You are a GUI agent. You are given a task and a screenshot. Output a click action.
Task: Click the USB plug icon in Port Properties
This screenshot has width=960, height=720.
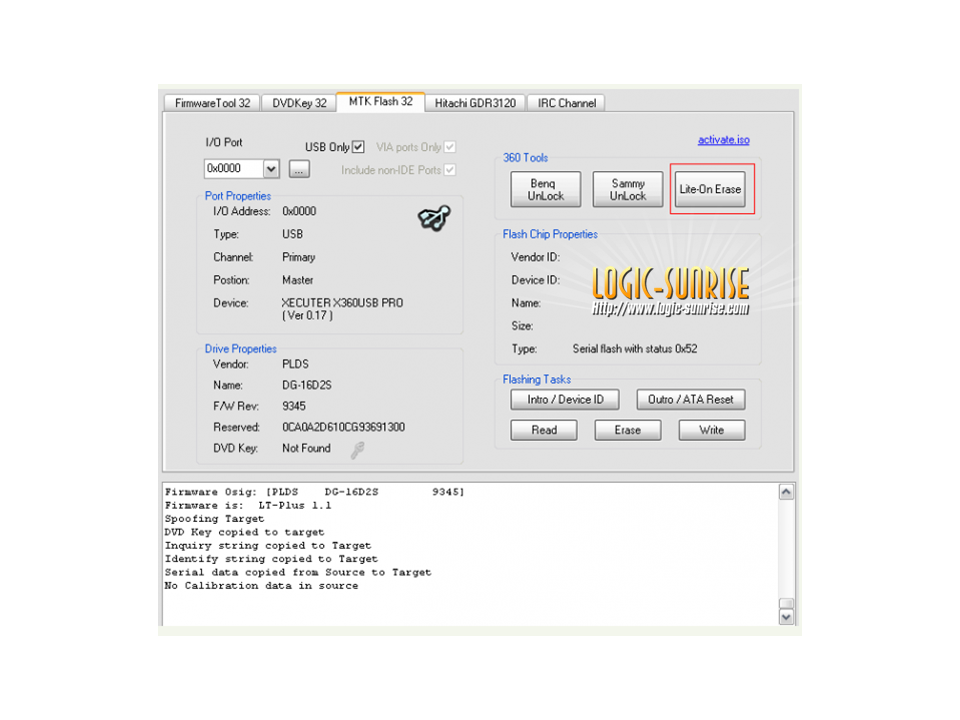coord(434,218)
